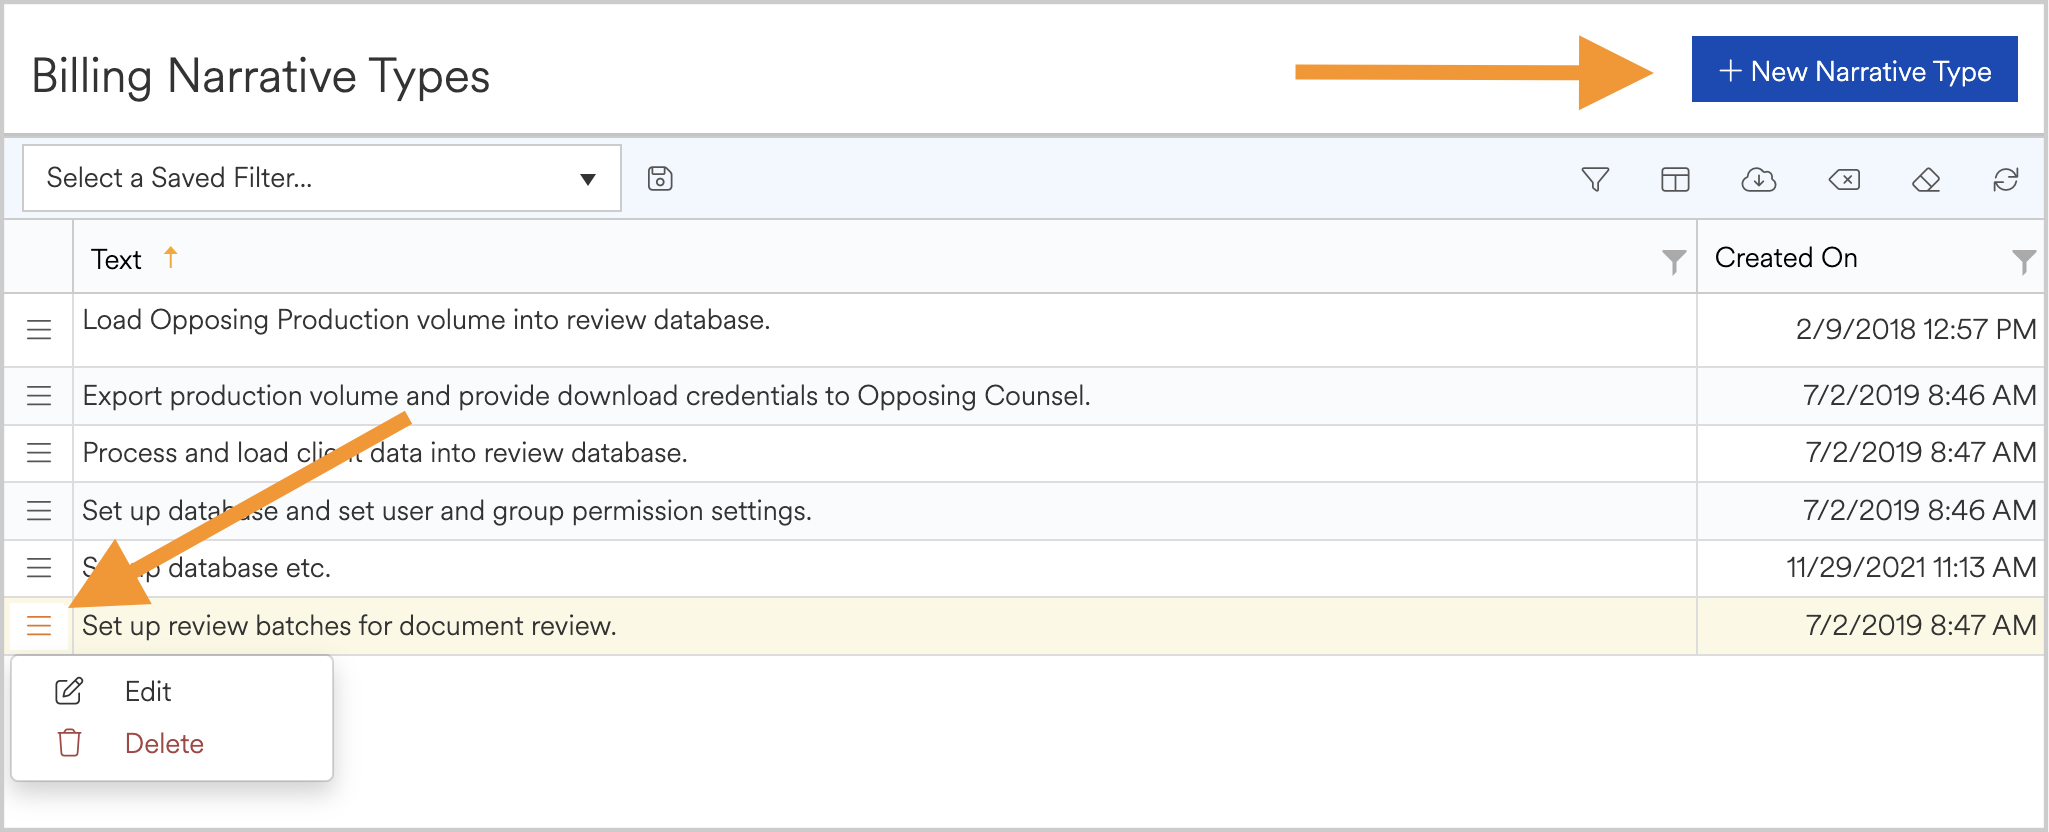The image size is (2049, 832).
Task: Open row menu for Load Opposing Production
Action: (39, 329)
